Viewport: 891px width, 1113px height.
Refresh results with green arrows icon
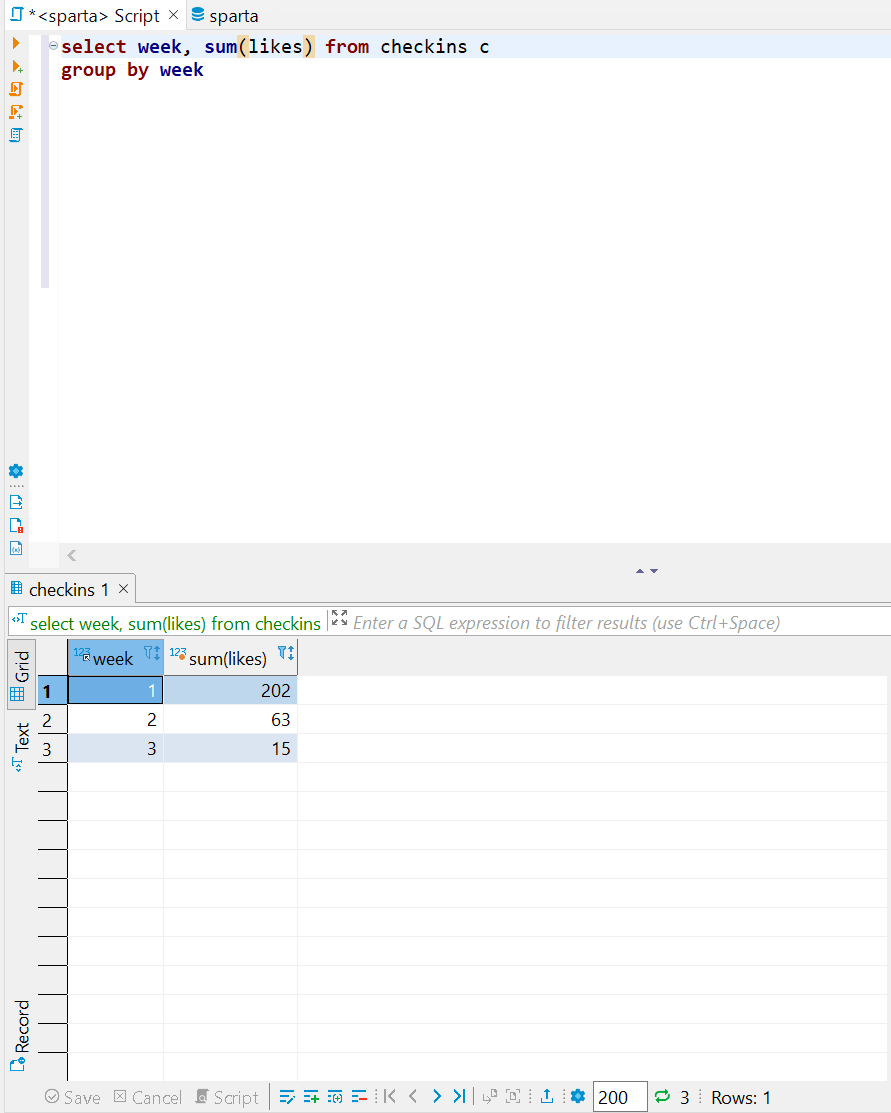[662, 1096]
